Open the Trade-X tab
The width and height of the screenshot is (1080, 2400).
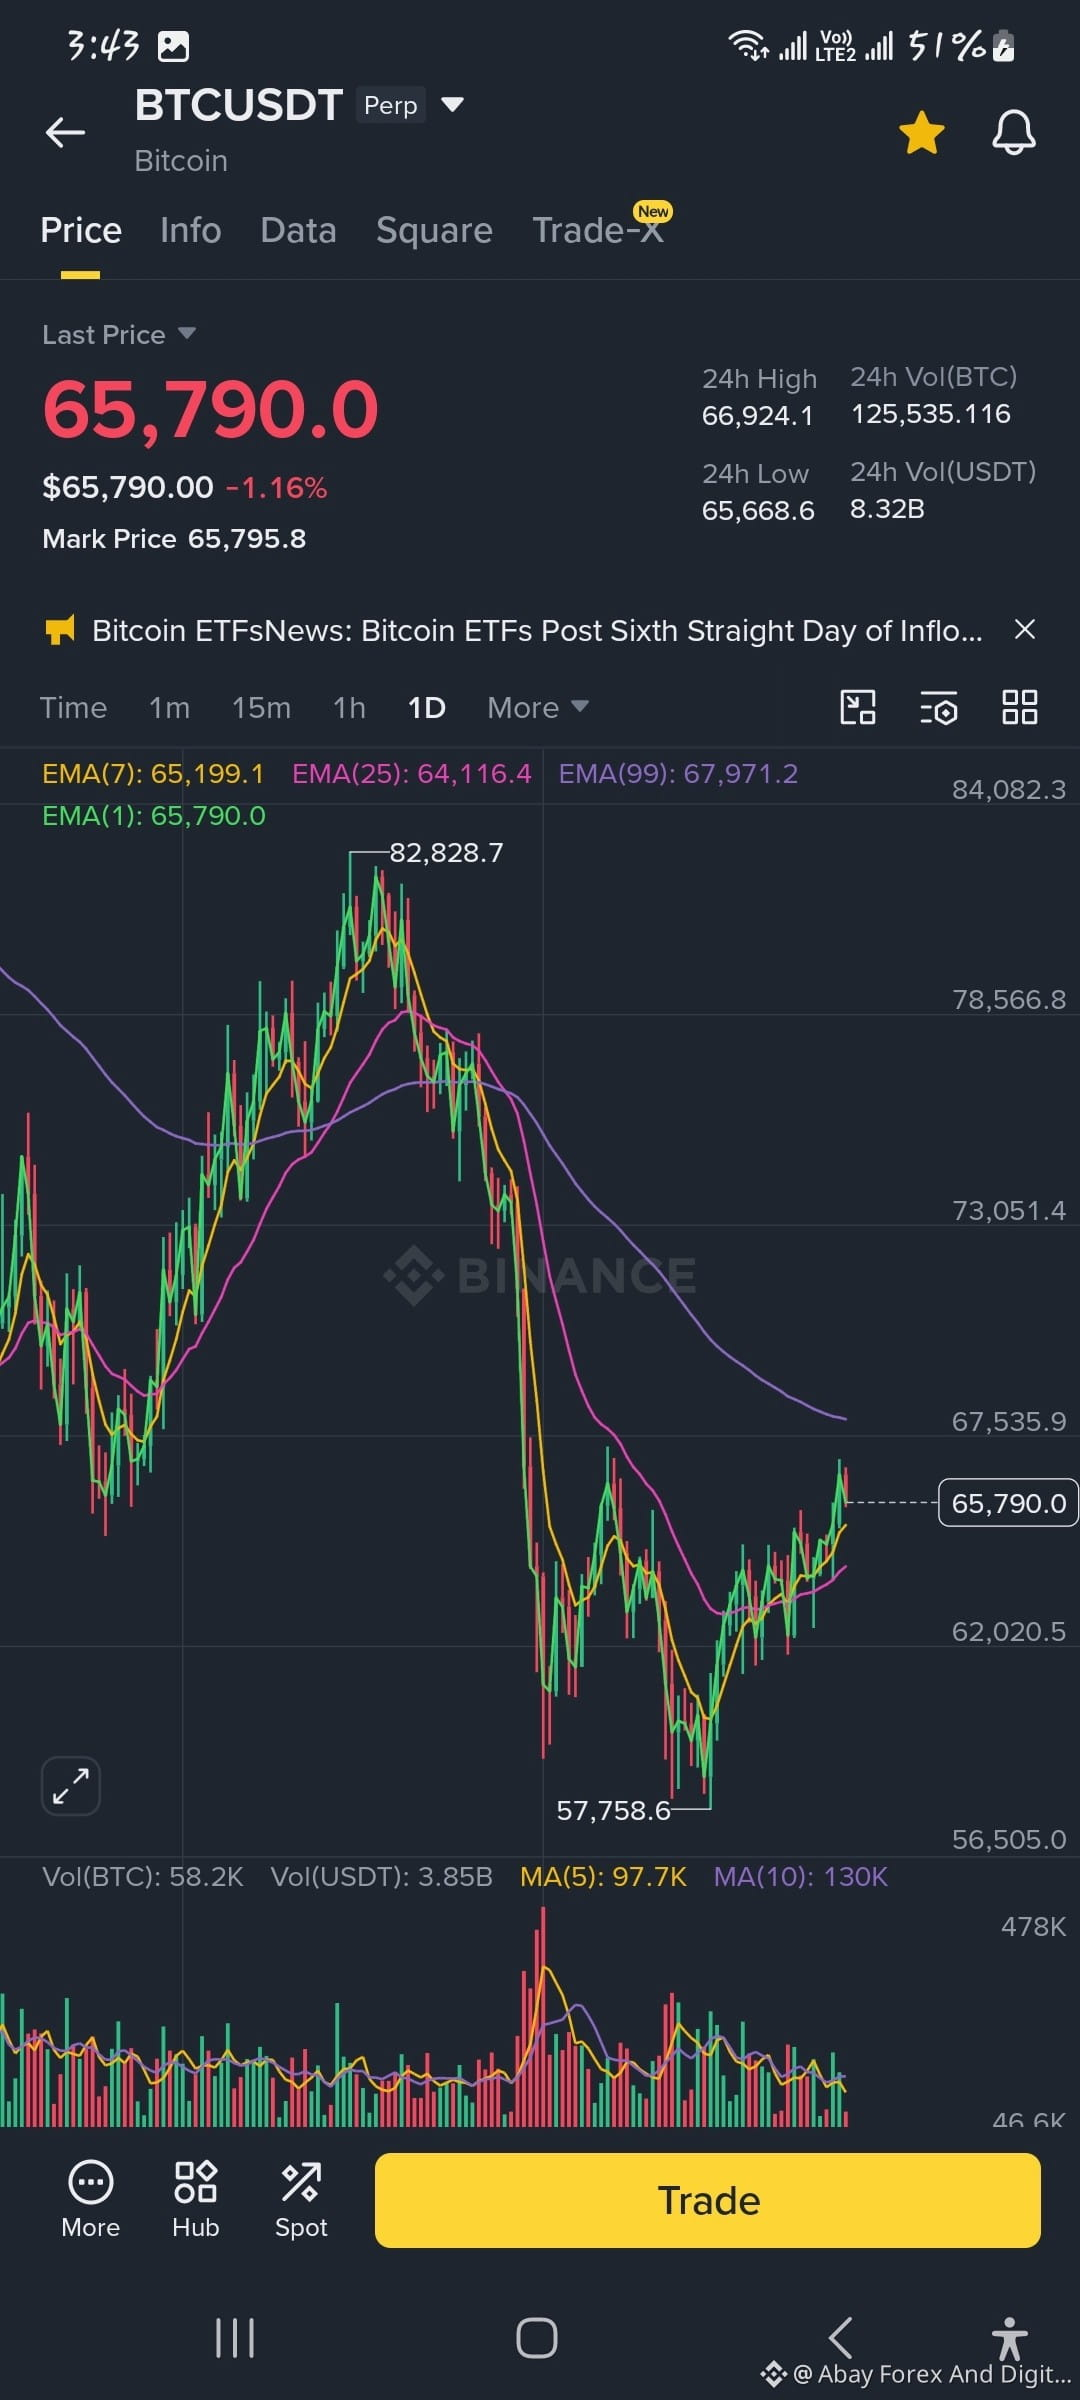(x=598, y=230)
